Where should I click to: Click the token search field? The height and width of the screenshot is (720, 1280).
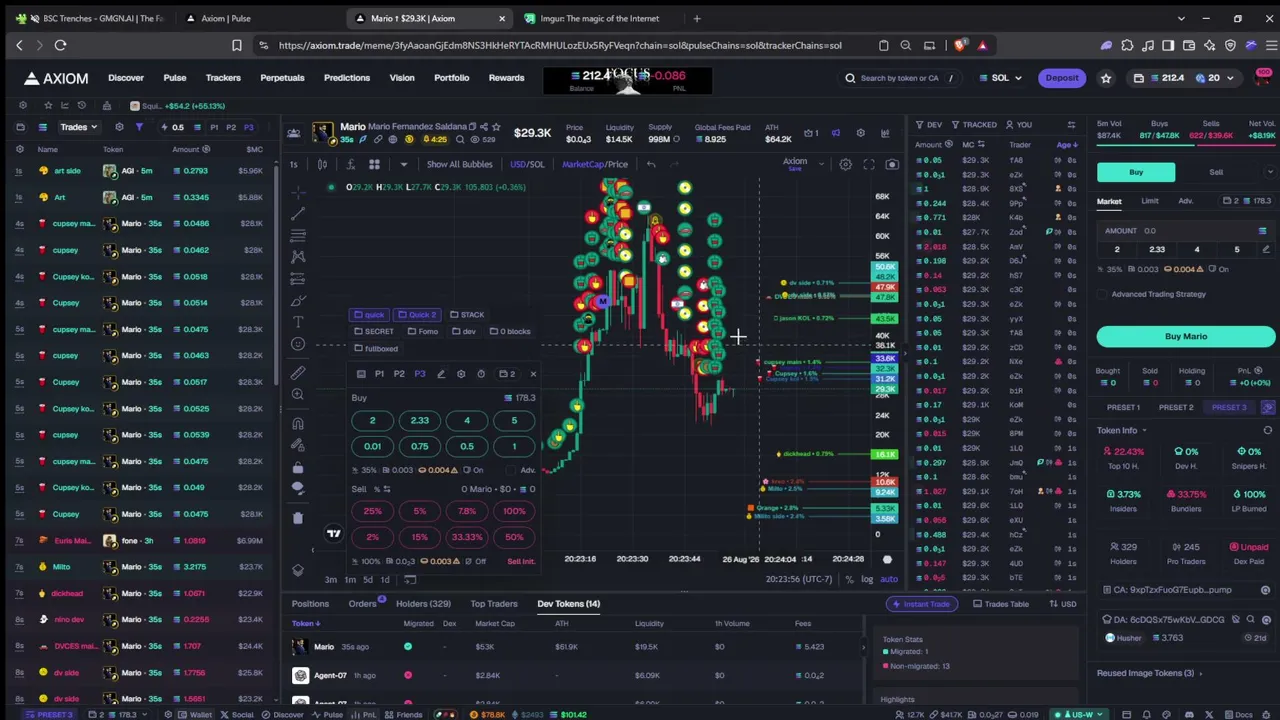click(x=900, y=78)
